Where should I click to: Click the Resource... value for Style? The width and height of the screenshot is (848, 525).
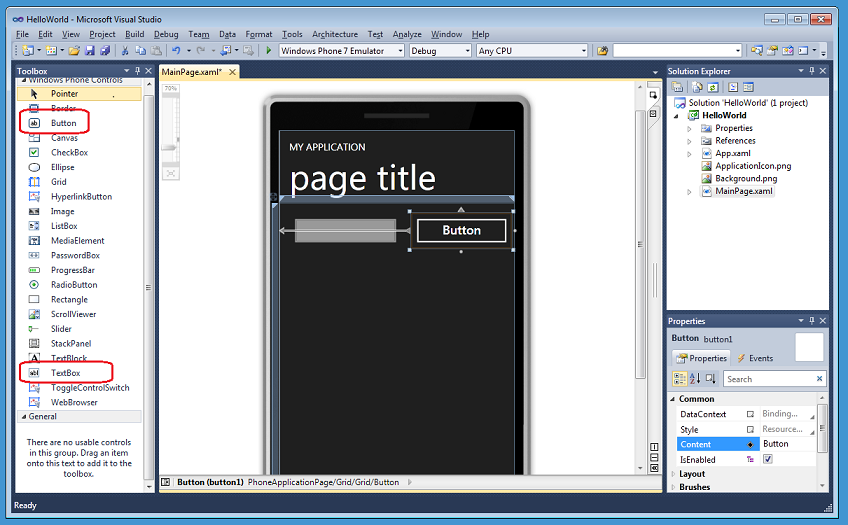click(x=782, y=429)
